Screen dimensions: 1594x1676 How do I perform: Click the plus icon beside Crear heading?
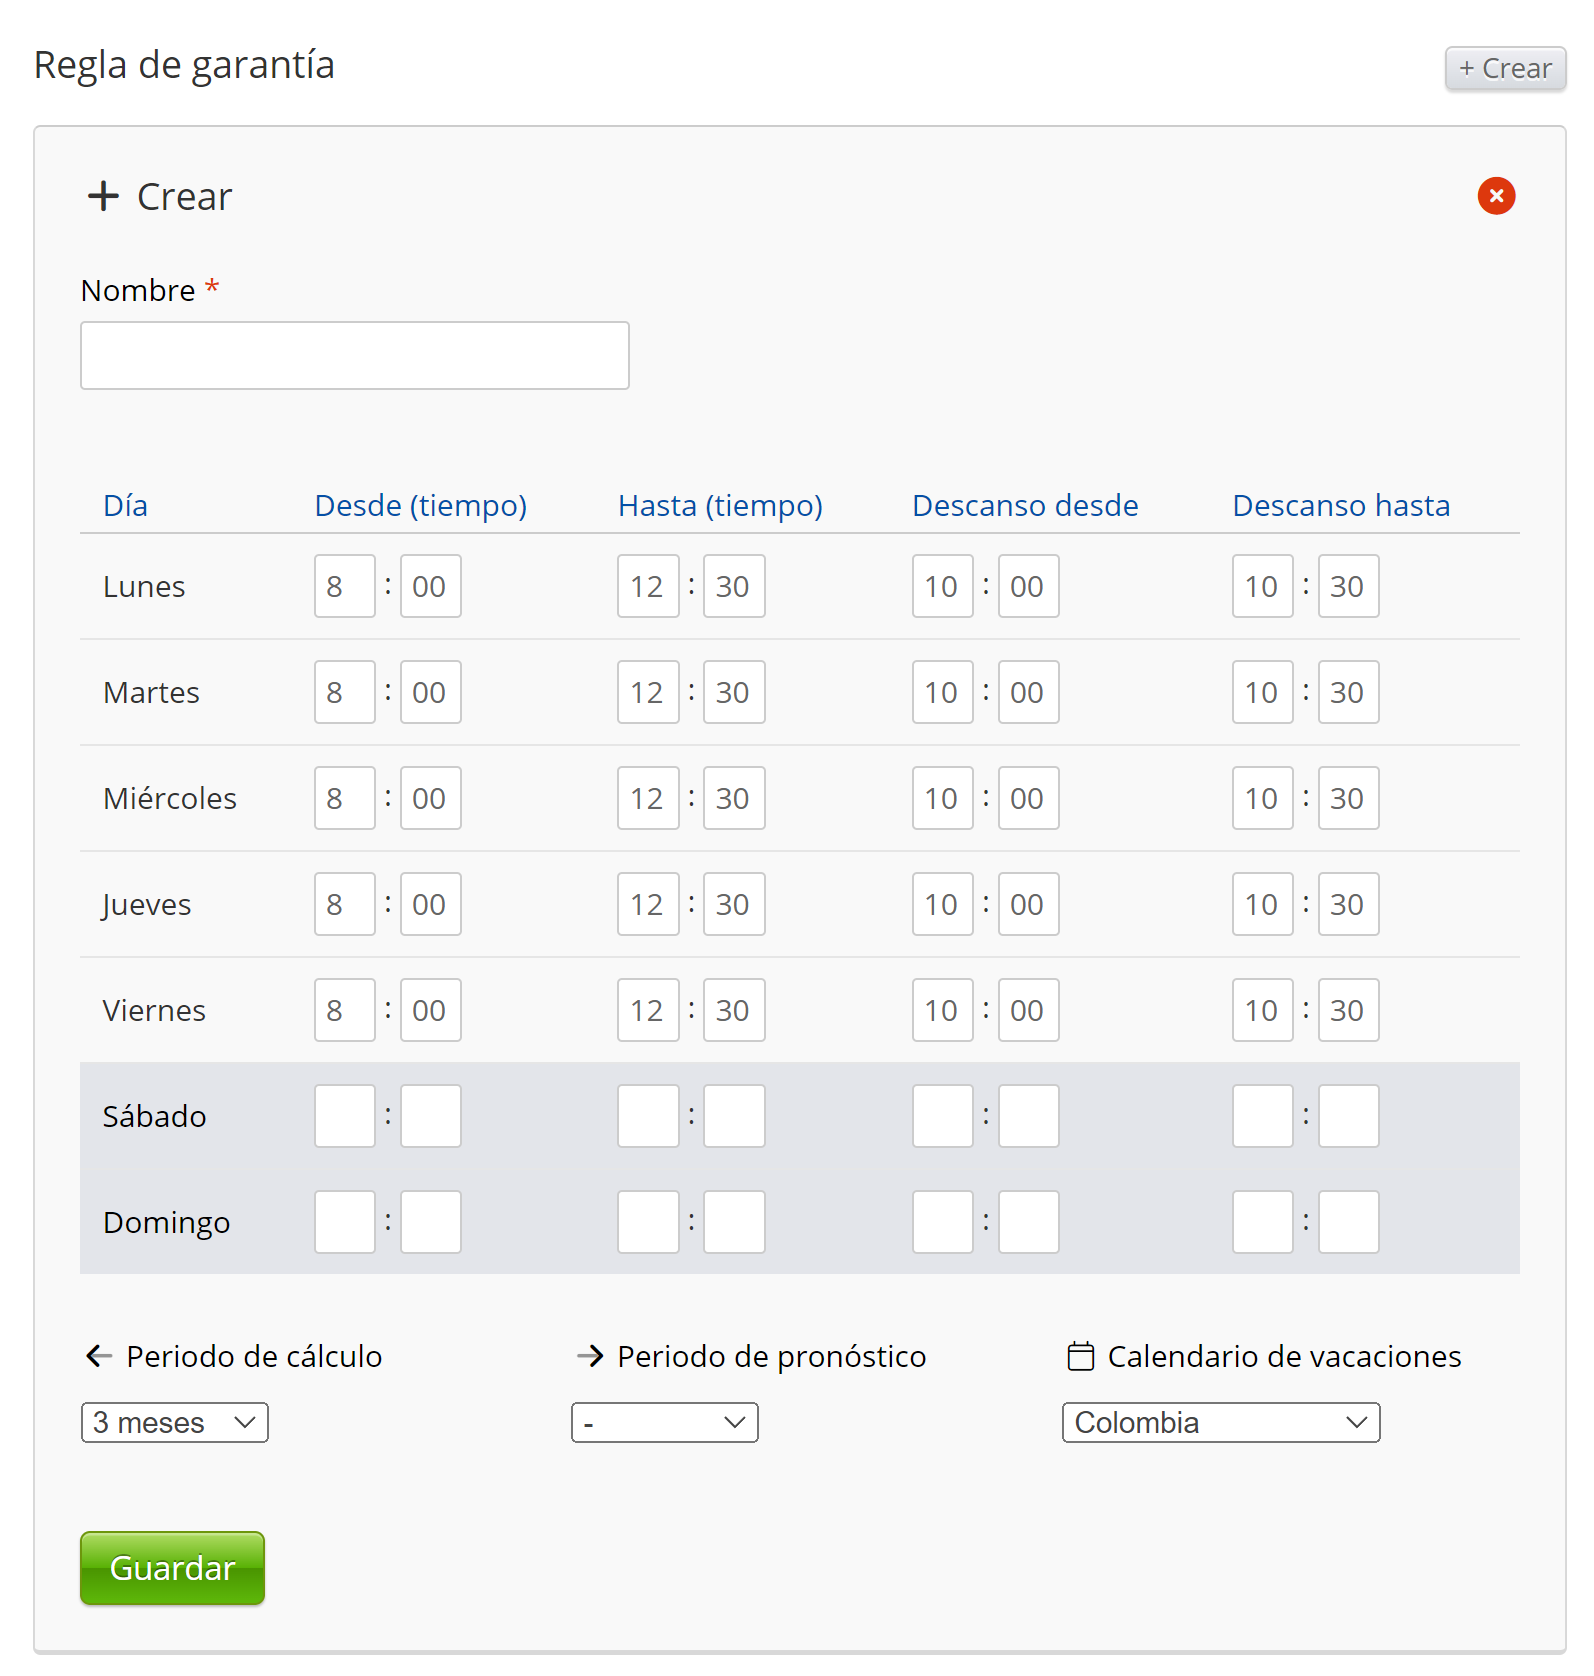[x=103, y=196]
